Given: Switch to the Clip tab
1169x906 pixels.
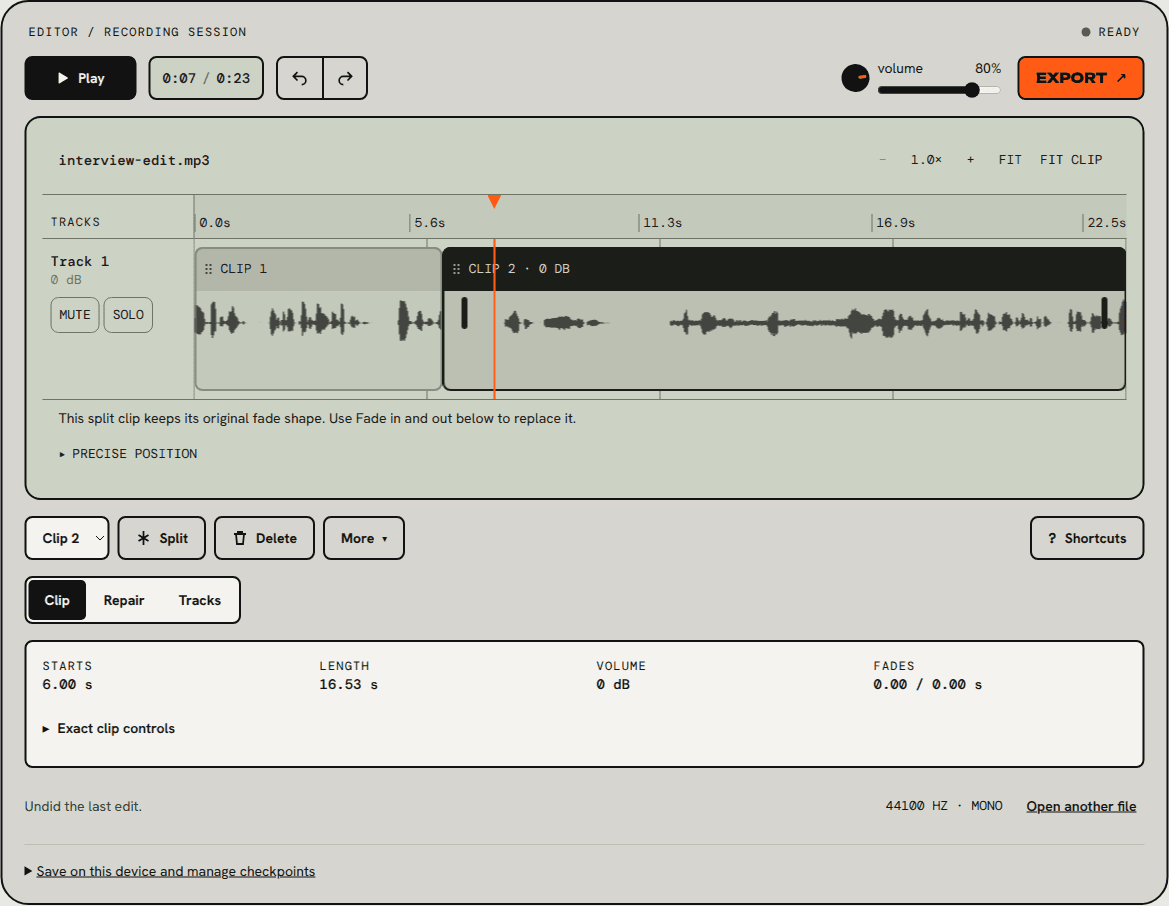Looking at the screenshot, I should click(x=57, y=600).
